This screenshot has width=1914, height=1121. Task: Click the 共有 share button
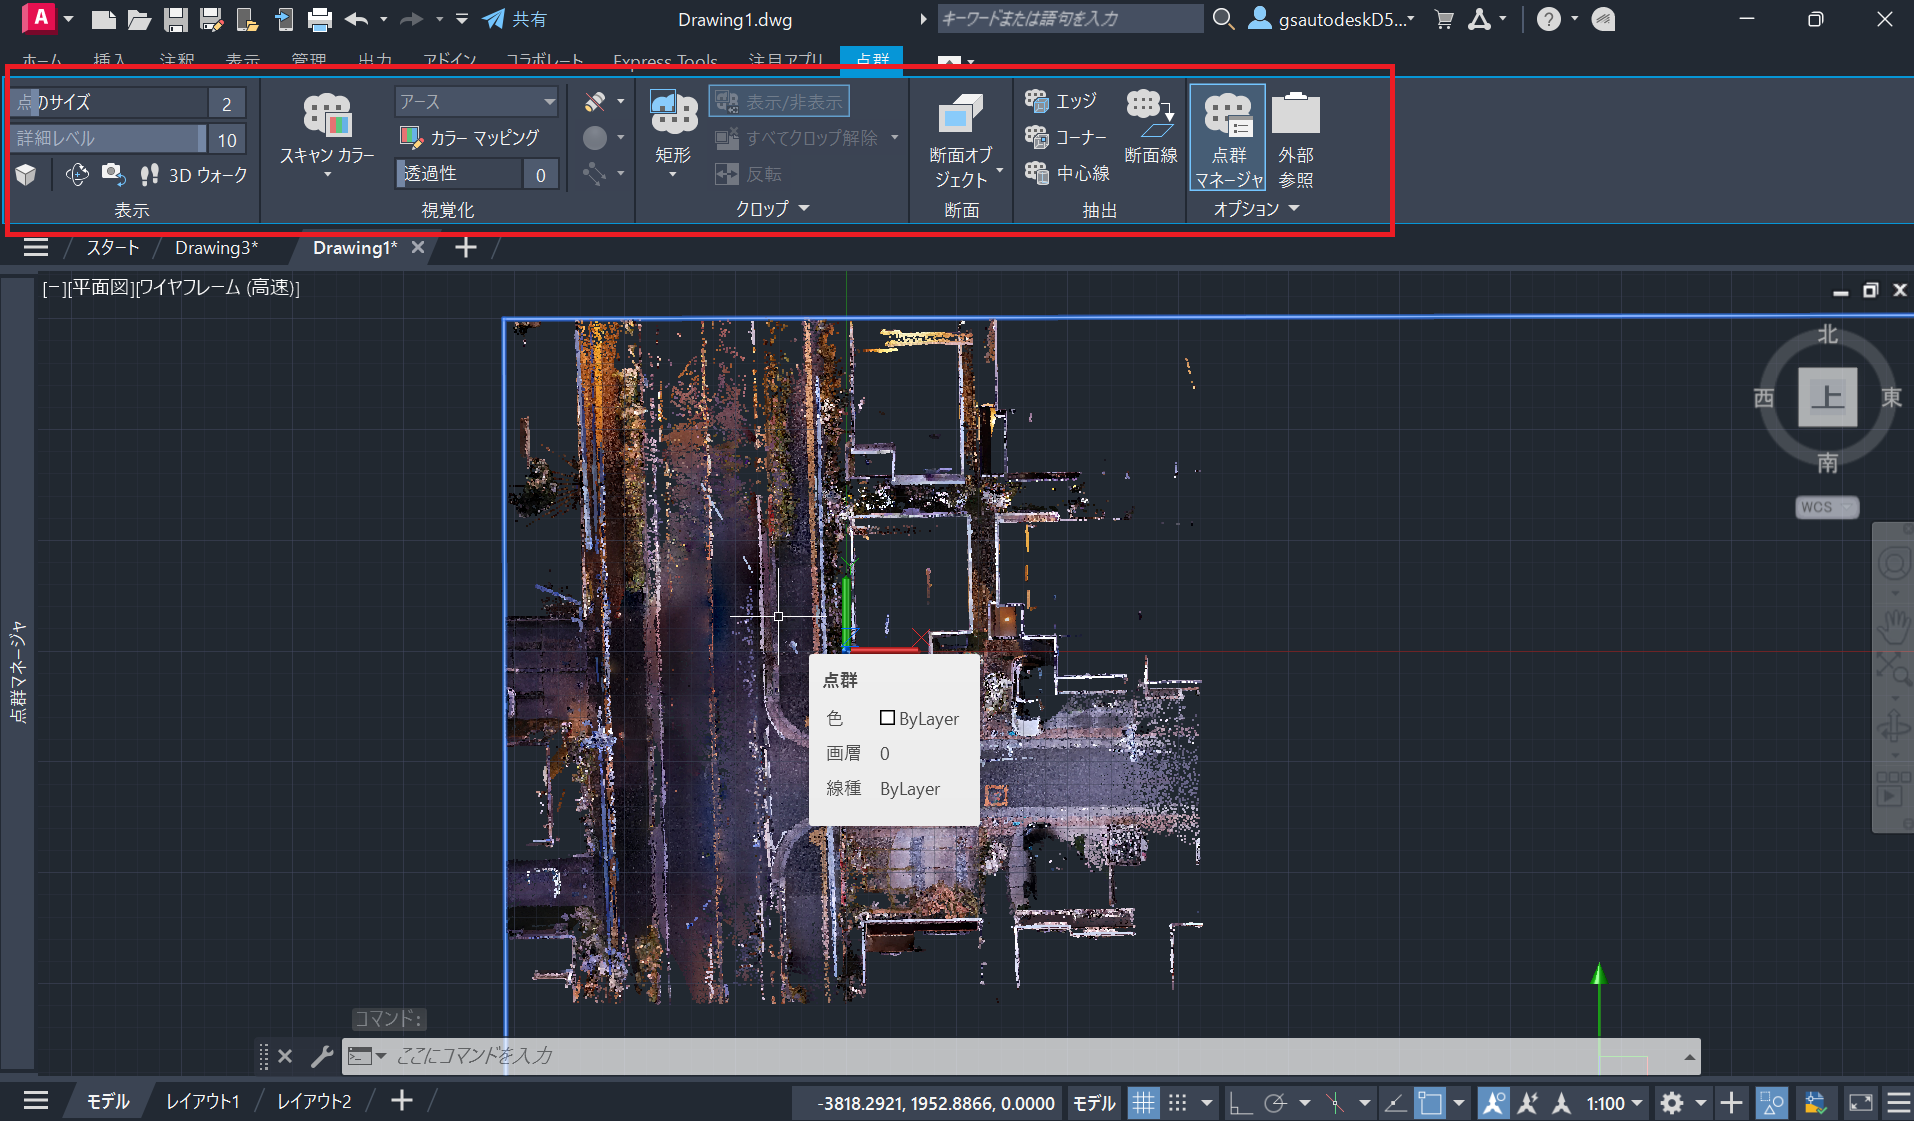coord(515,19)
